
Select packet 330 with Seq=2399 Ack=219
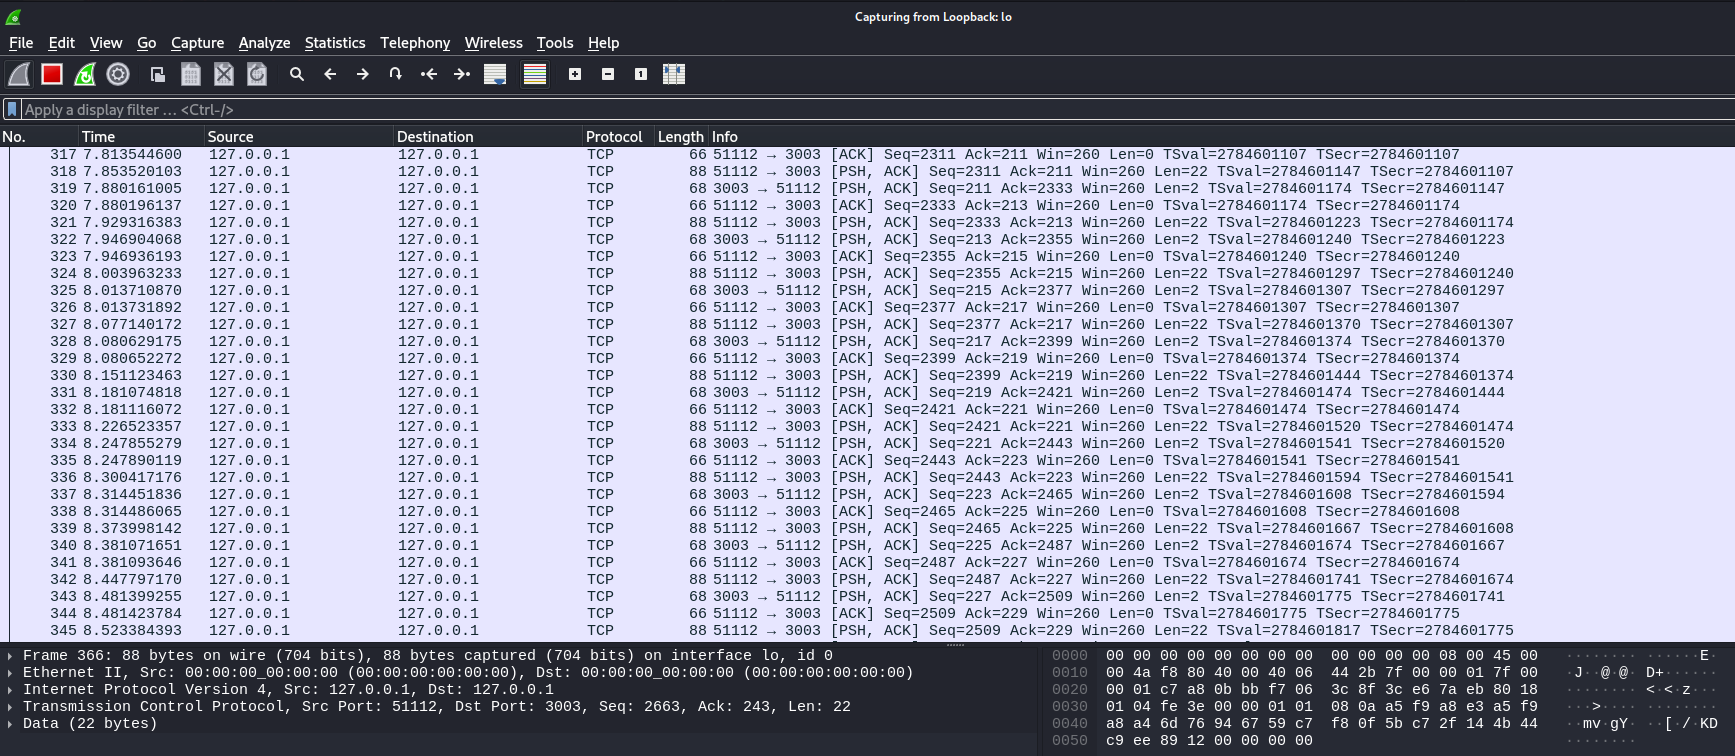click(867, 376)
